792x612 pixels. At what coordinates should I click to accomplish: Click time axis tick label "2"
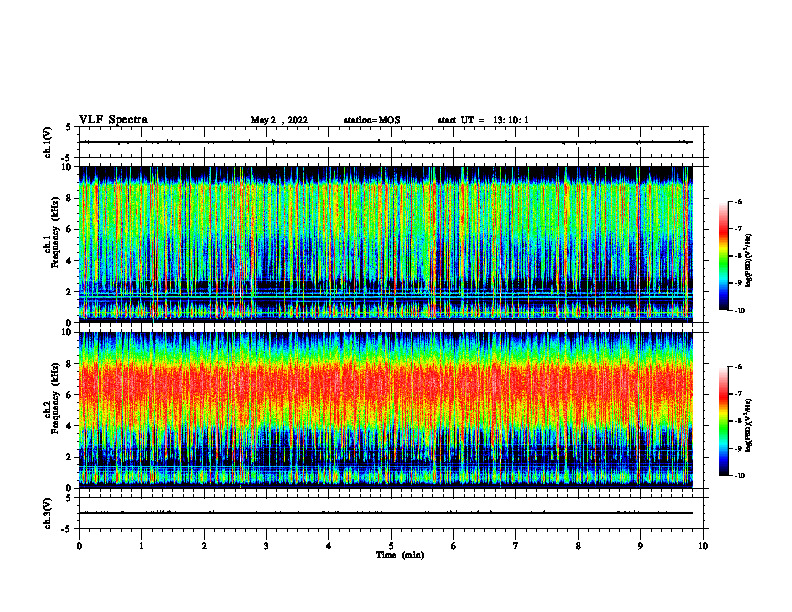click(204, 546)
